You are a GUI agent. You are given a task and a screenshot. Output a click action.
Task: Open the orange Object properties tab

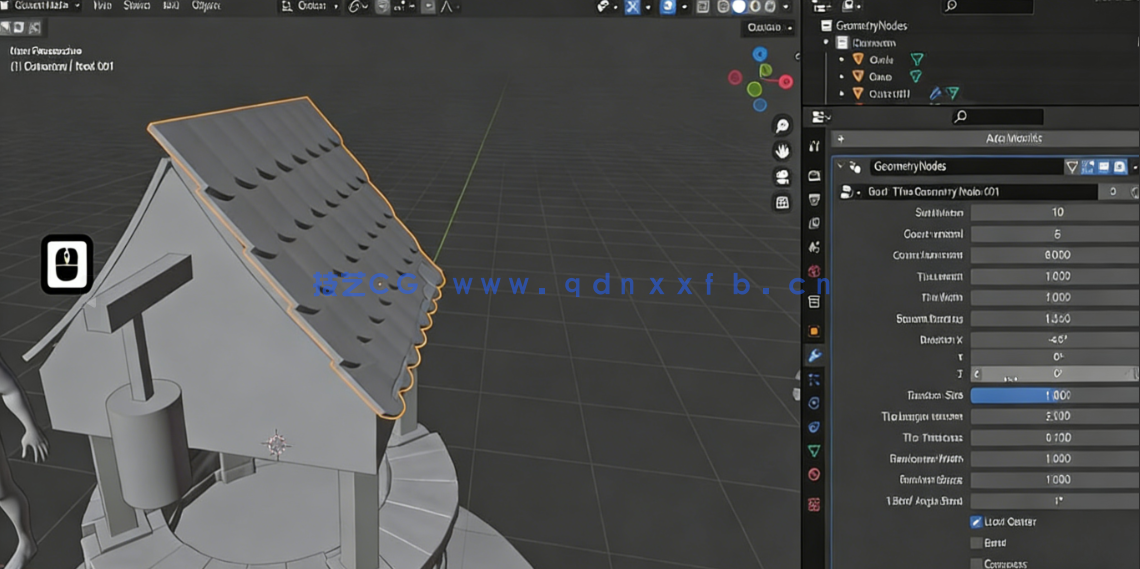[x=814, y=331]
